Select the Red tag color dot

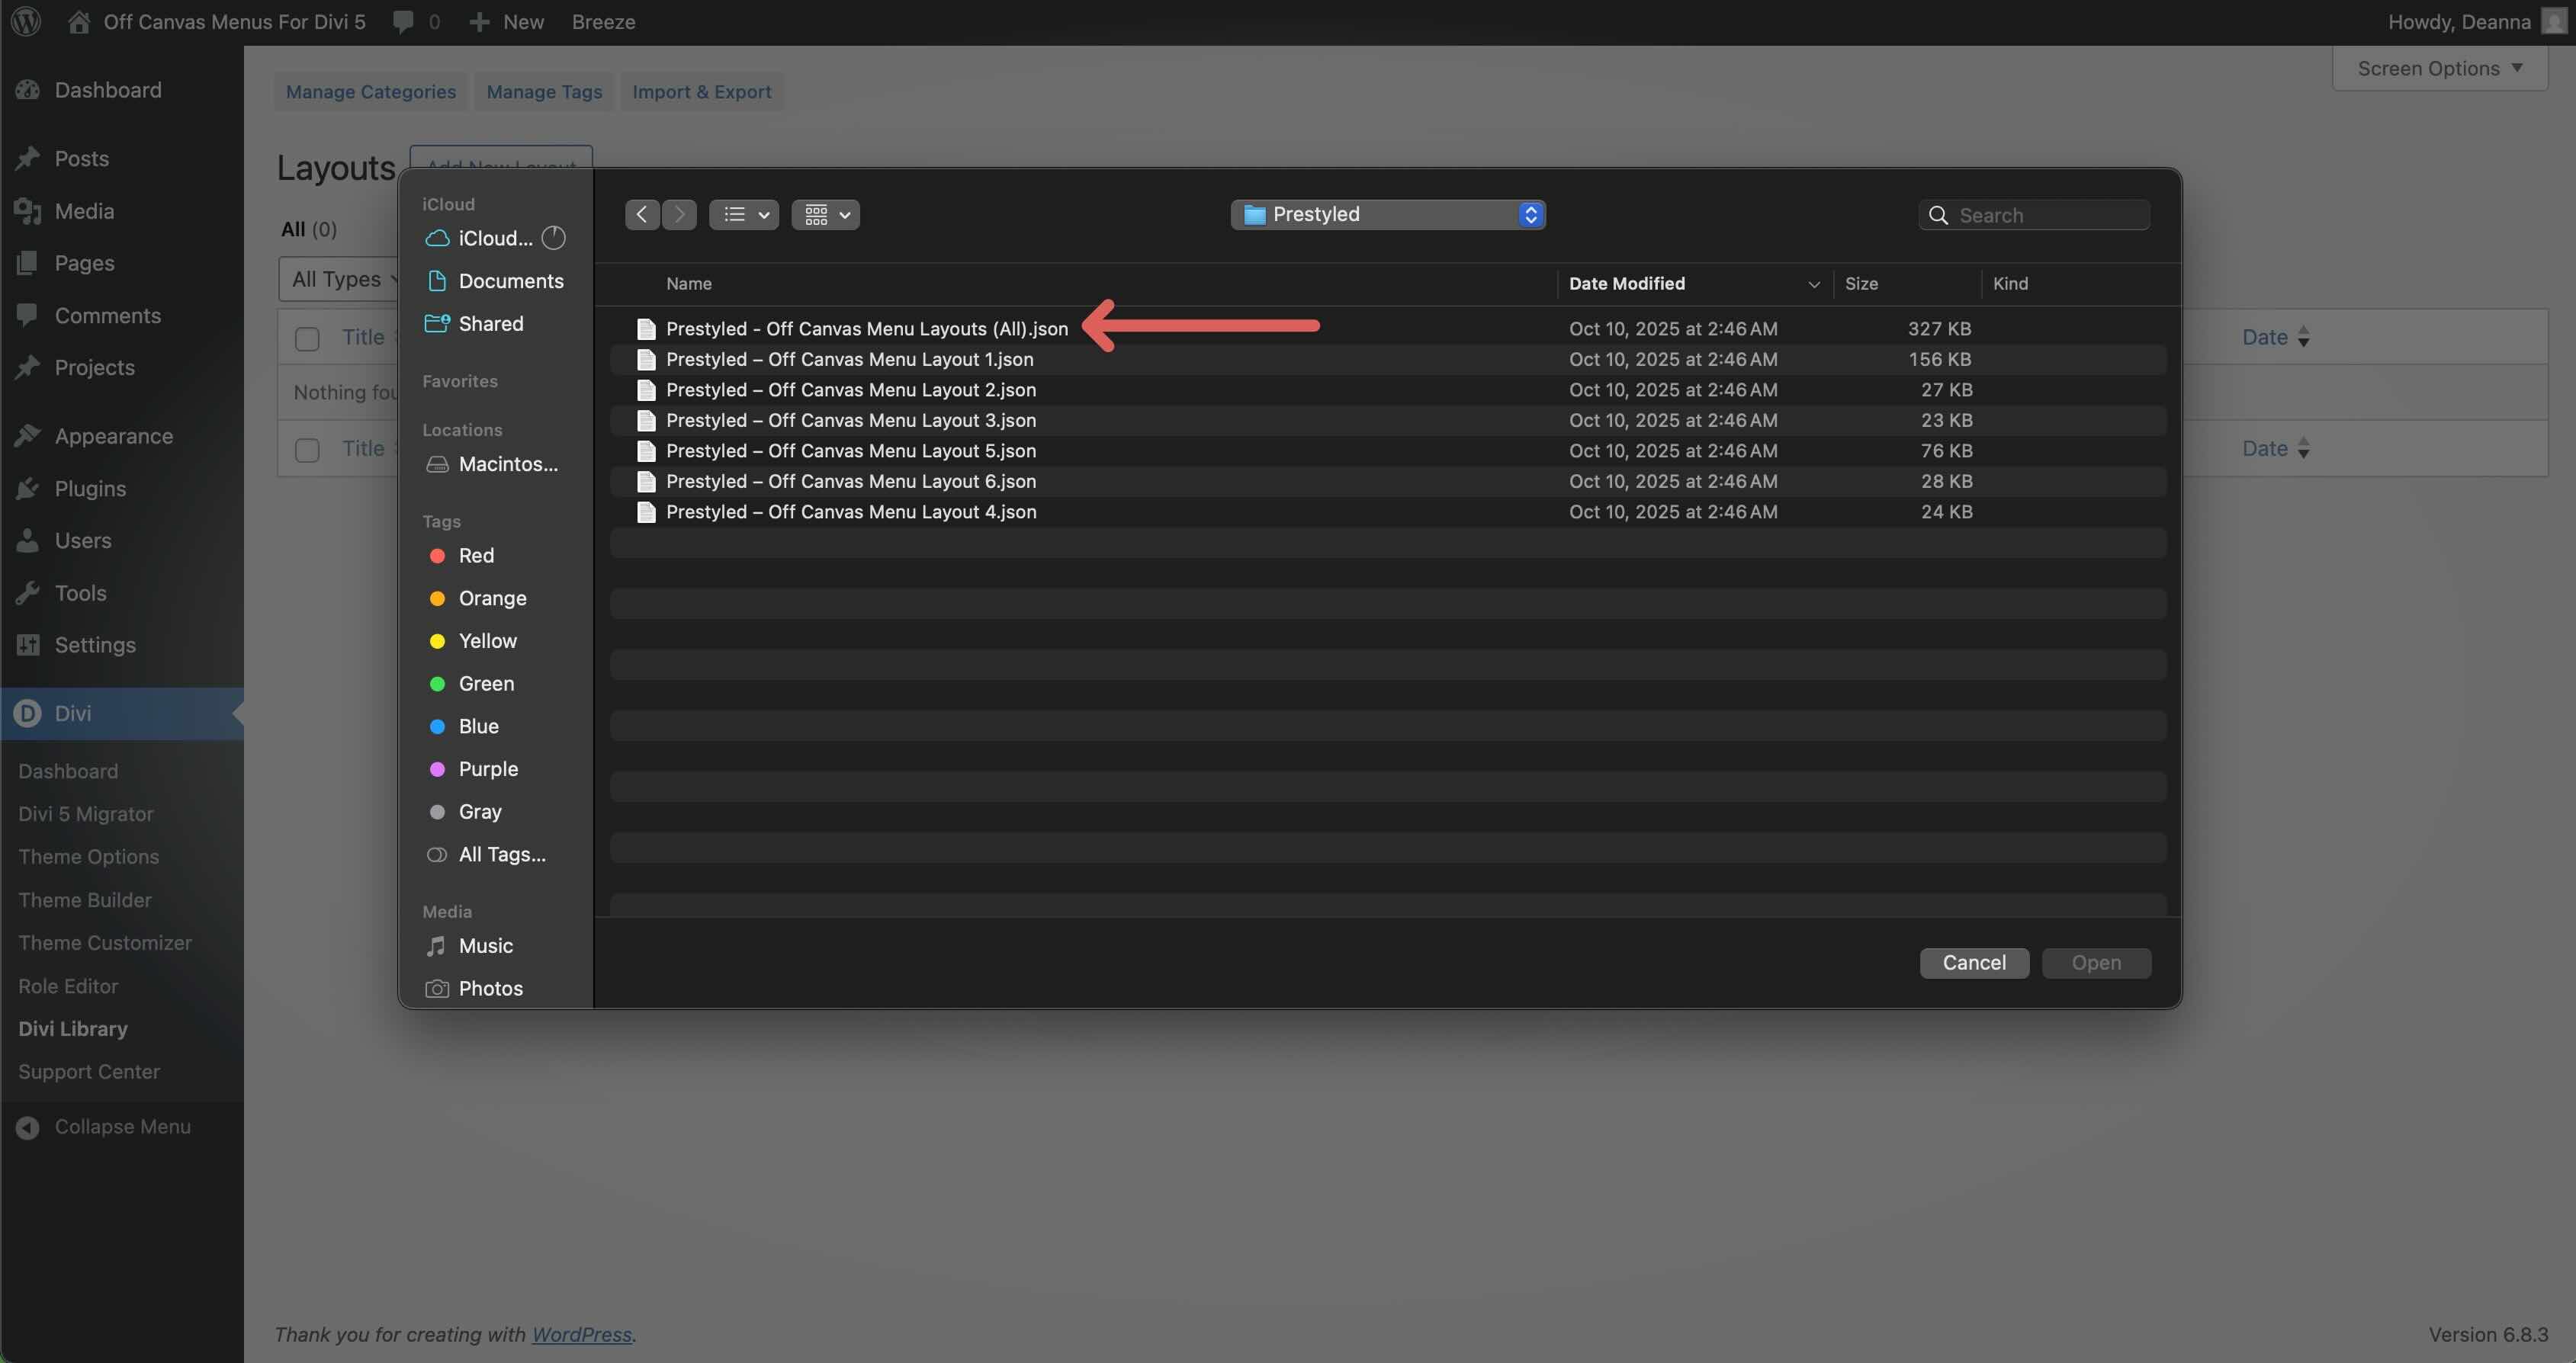pos(437,556)
